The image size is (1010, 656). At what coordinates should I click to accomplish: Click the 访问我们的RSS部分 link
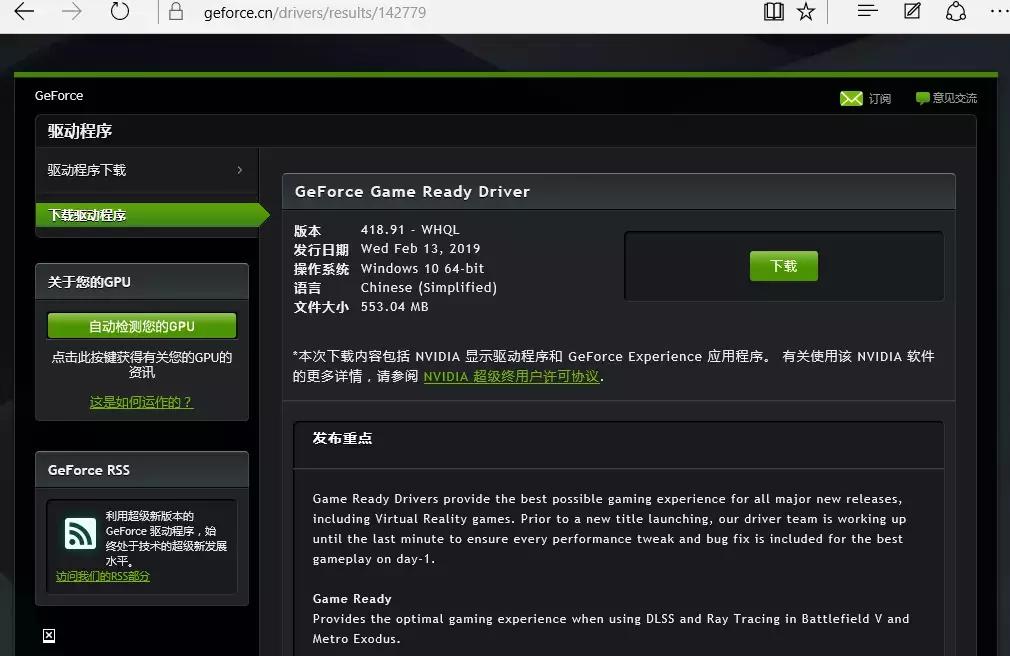point(102,576)
